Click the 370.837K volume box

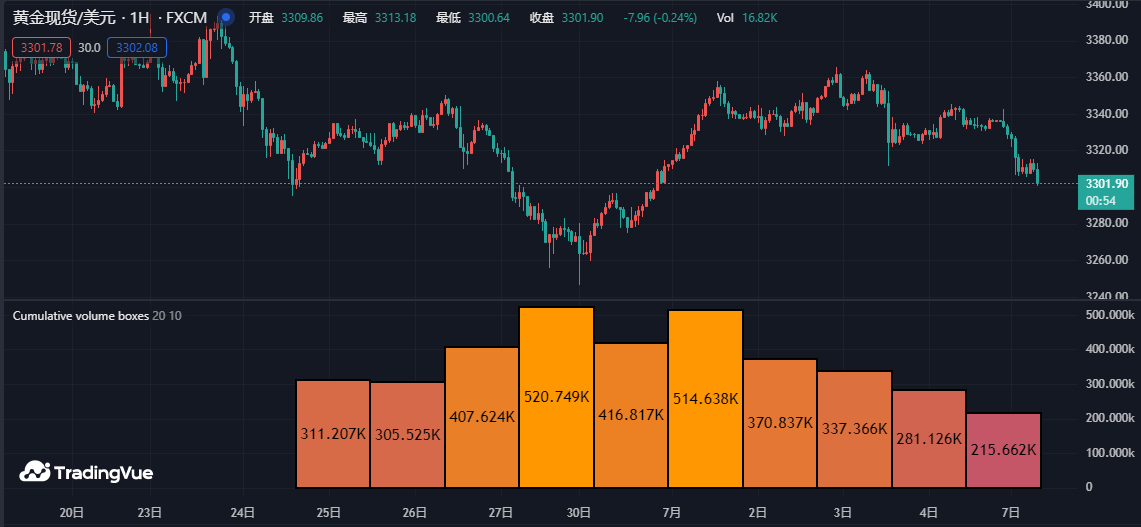tap(779, 423)
